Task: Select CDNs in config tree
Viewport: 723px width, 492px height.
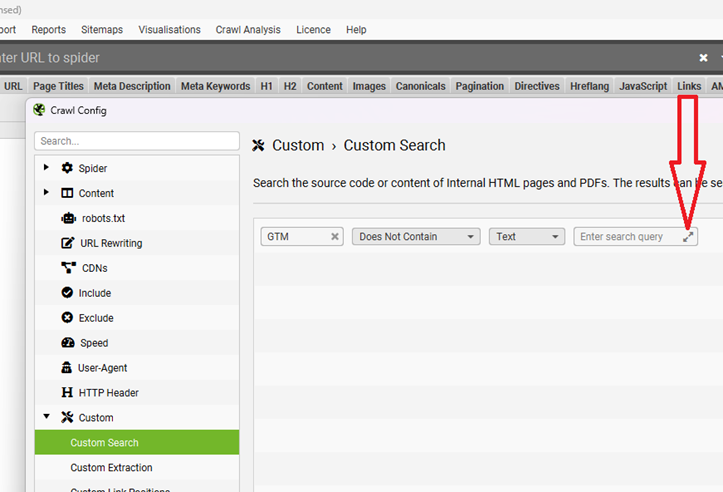Action: (x=136, y=268)
